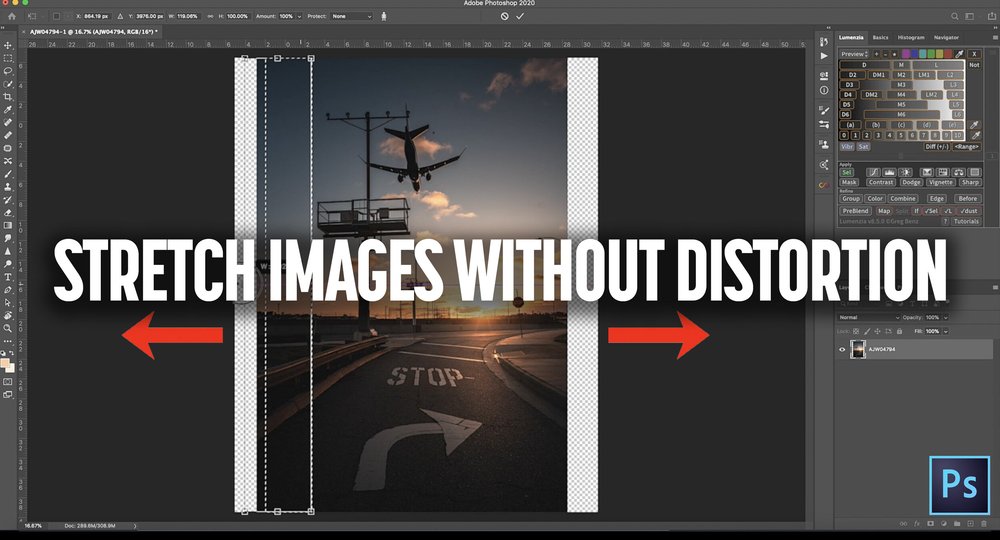Click the Mask button in Lumenzia

849,182
